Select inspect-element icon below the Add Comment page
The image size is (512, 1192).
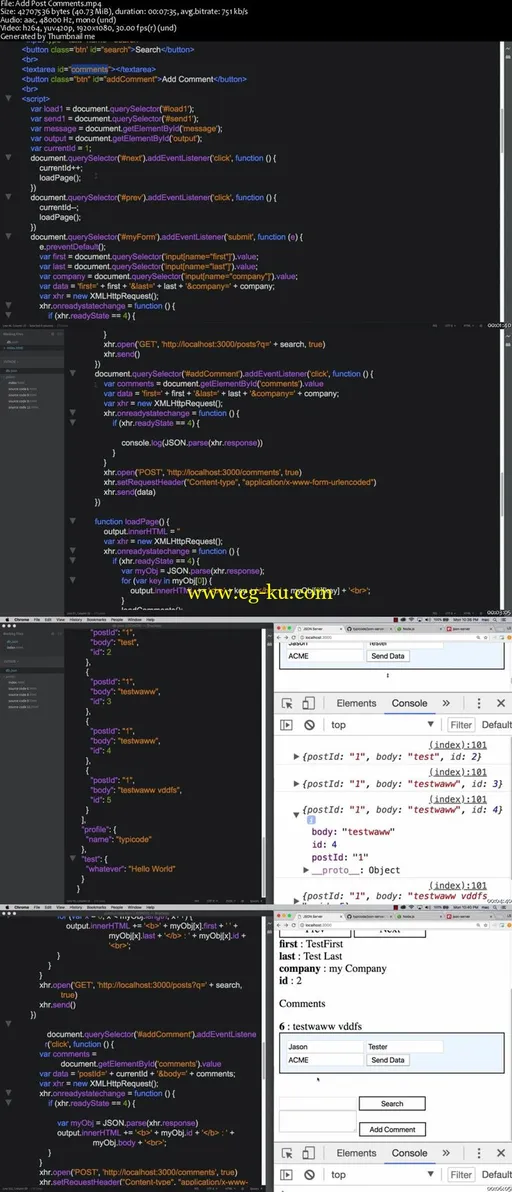click(287, 1152)
